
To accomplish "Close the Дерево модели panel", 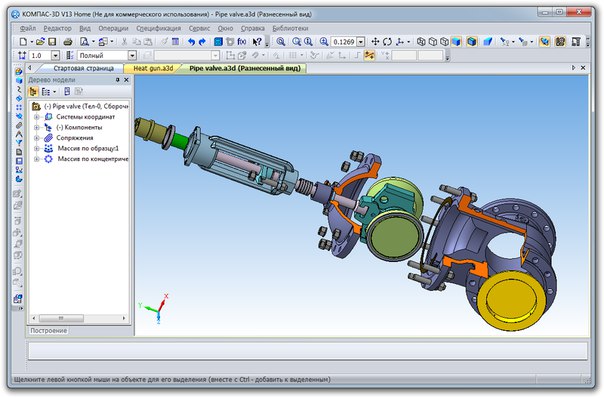I will pyautogui.click(x=126, y=80).
